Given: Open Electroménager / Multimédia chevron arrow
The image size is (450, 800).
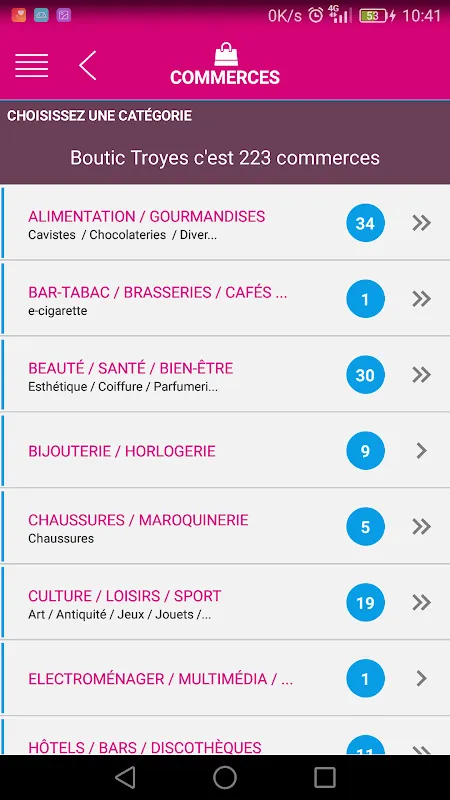Looking at the screenshot, I should pos(421,679).
